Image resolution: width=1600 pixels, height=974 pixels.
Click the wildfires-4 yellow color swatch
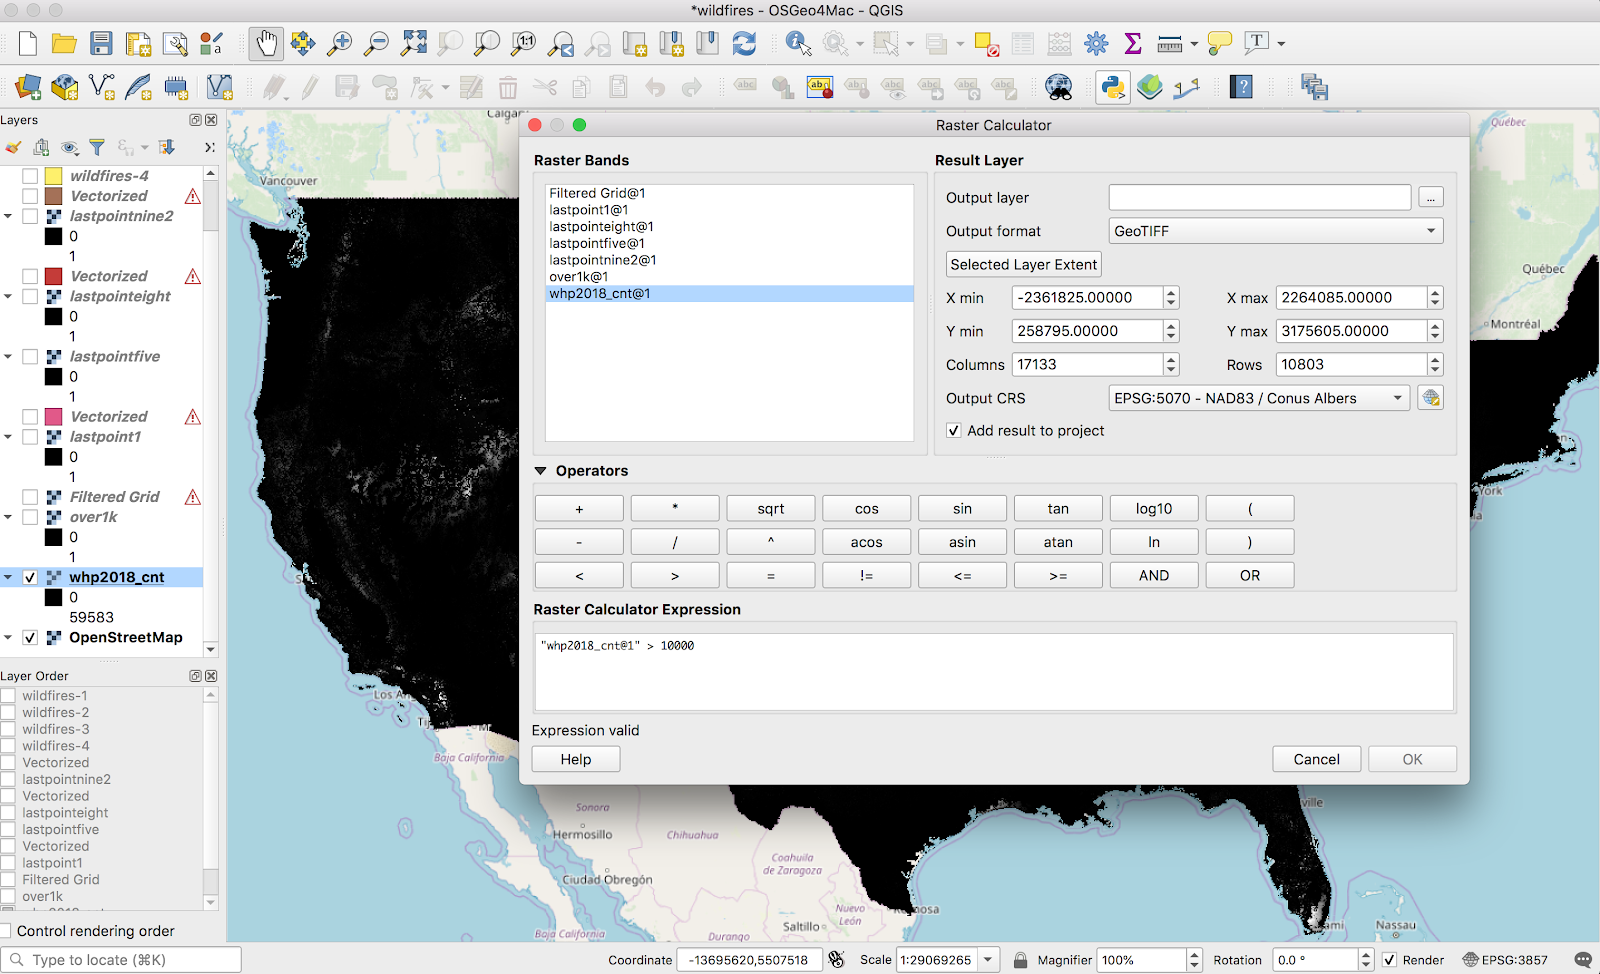pyautogui.click(x=54, y=176)
